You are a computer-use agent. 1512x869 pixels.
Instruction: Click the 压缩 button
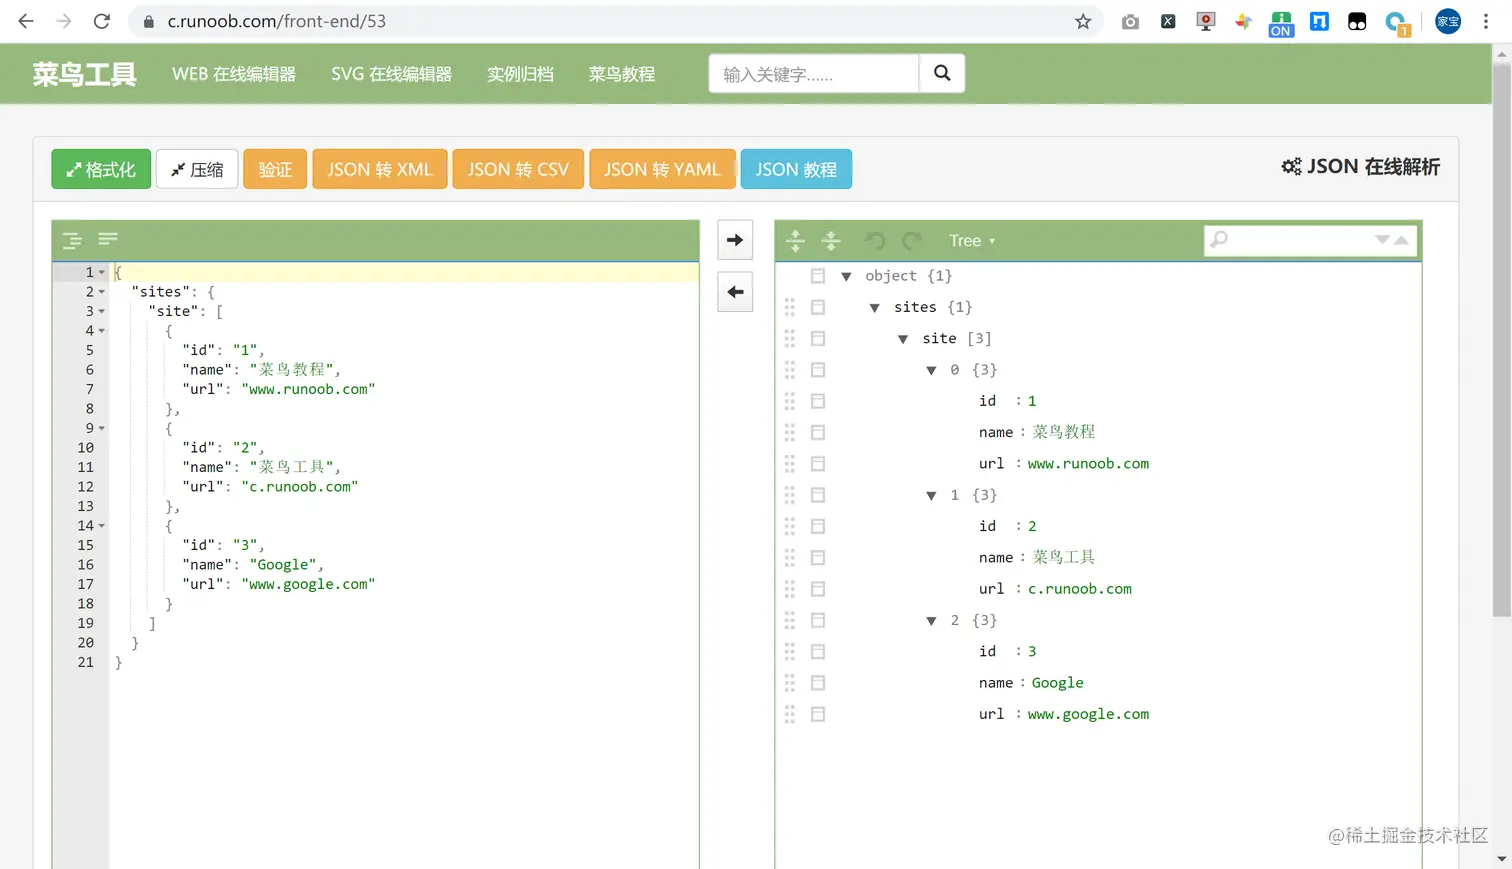pos(197,169)
